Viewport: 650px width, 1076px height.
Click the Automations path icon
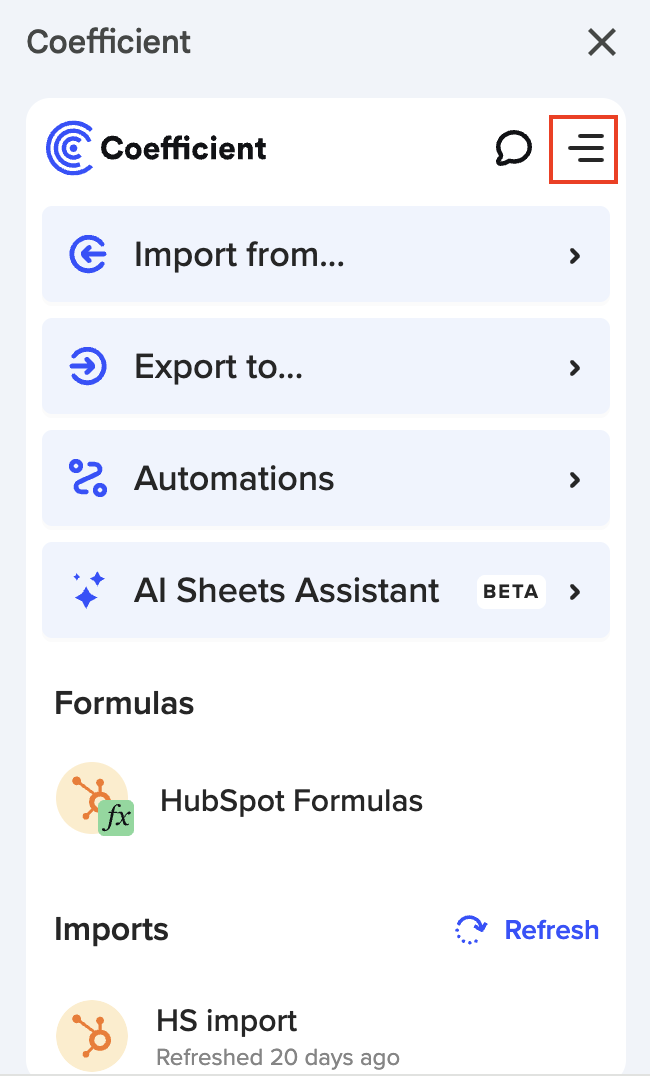coord(88,479)
